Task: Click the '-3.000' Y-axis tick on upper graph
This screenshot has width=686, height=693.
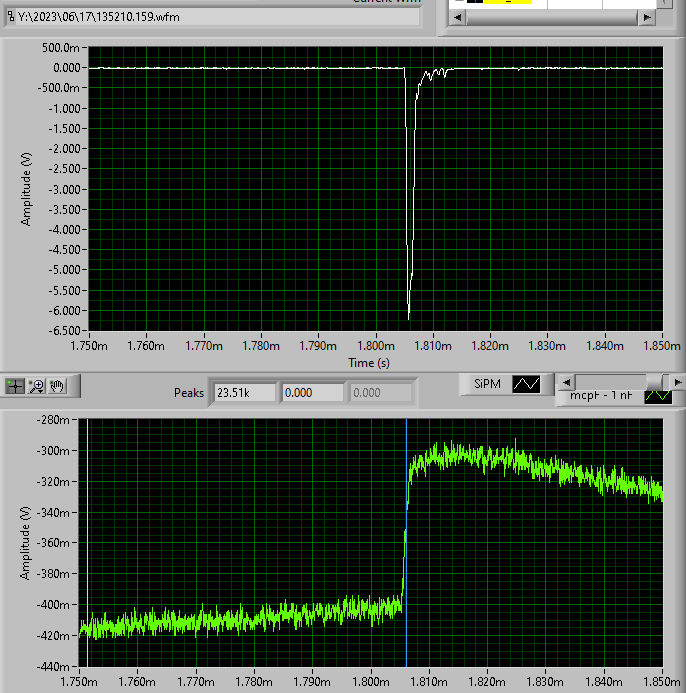Action: point(65,189)
